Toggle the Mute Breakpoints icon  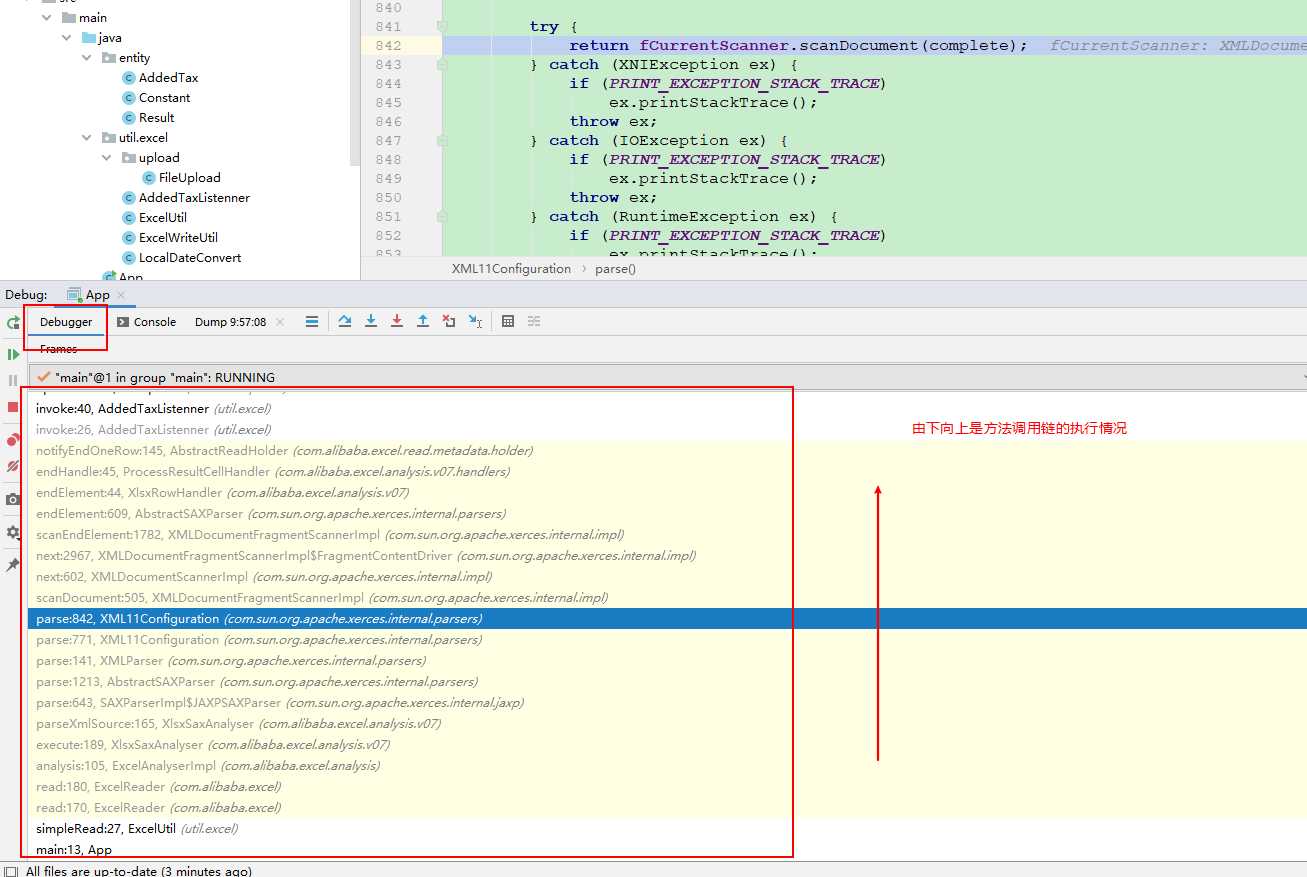(13, 466)
